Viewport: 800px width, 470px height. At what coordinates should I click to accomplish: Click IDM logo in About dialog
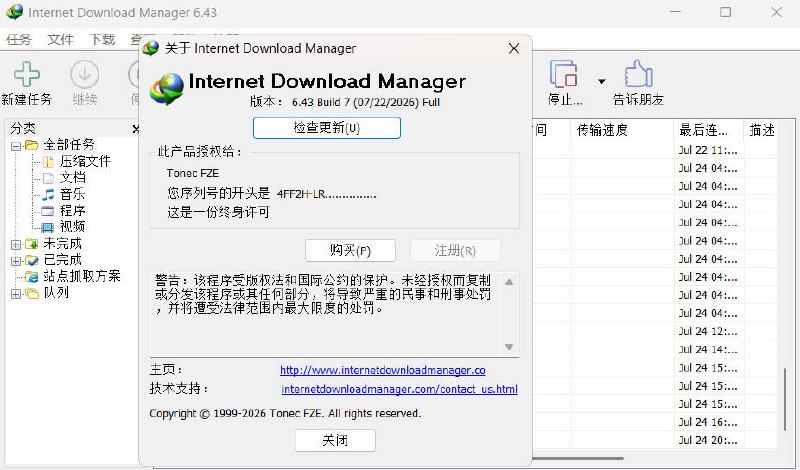pyautogui.click(x=167, y=89)
